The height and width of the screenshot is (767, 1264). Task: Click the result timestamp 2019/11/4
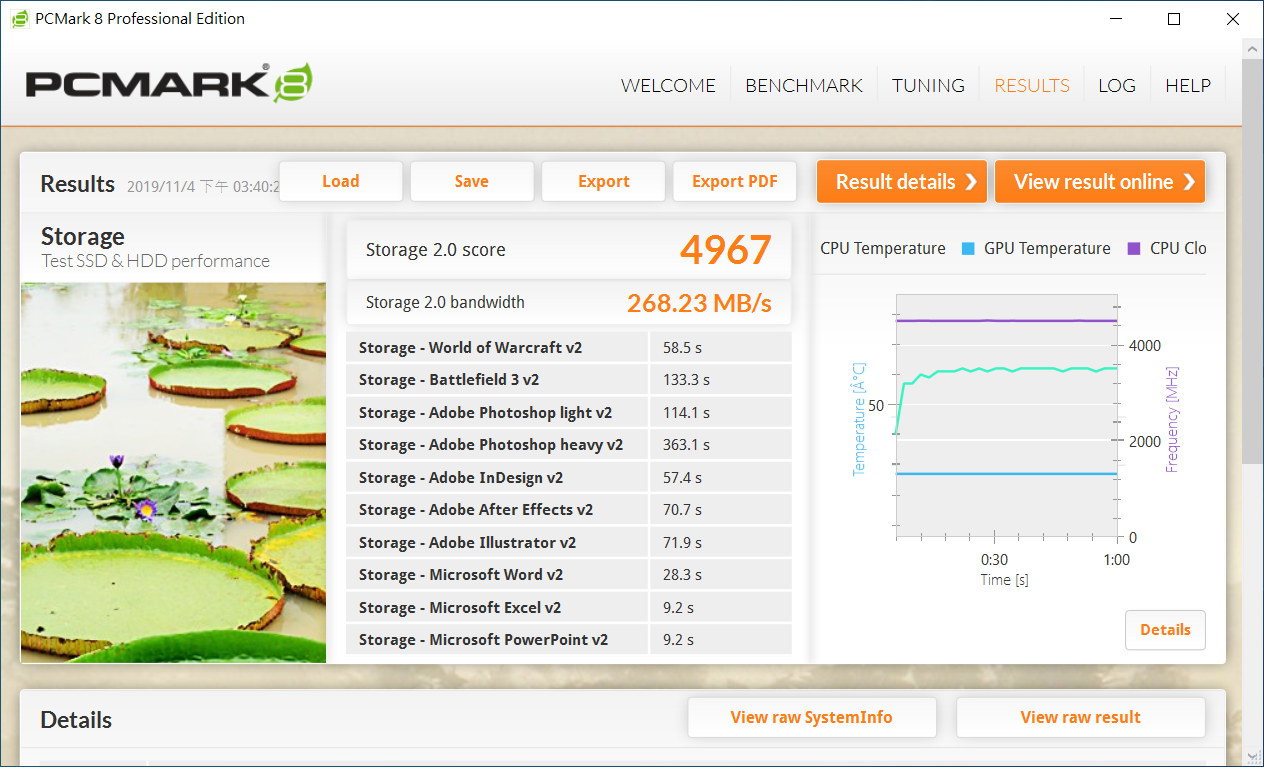(x=203, y=186)
